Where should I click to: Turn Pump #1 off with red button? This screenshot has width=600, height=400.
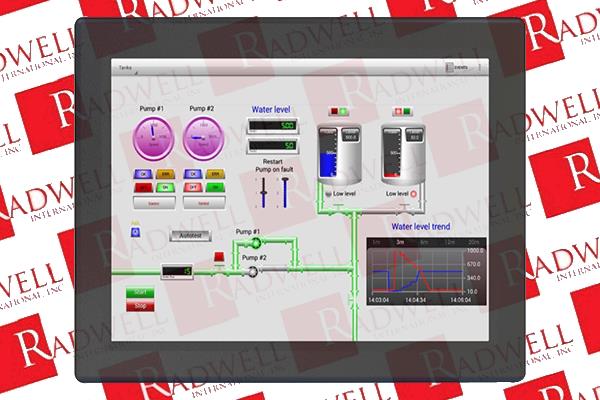(143, 188)
